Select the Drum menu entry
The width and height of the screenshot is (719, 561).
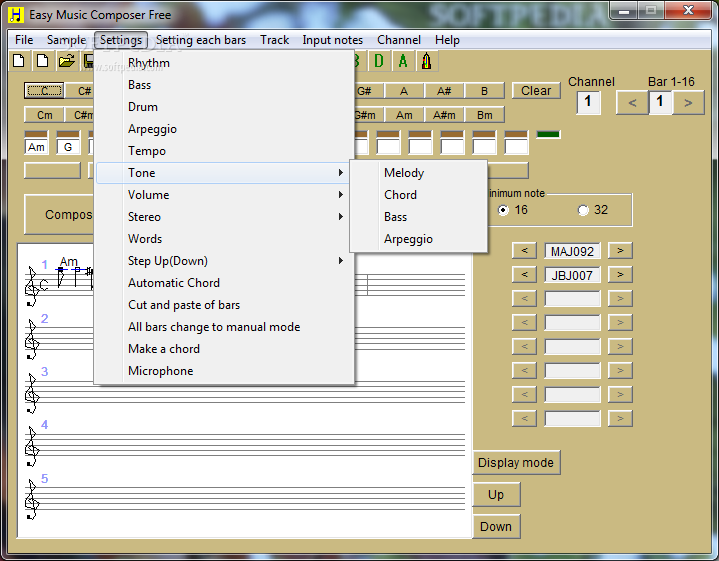(x=222, y=107)
